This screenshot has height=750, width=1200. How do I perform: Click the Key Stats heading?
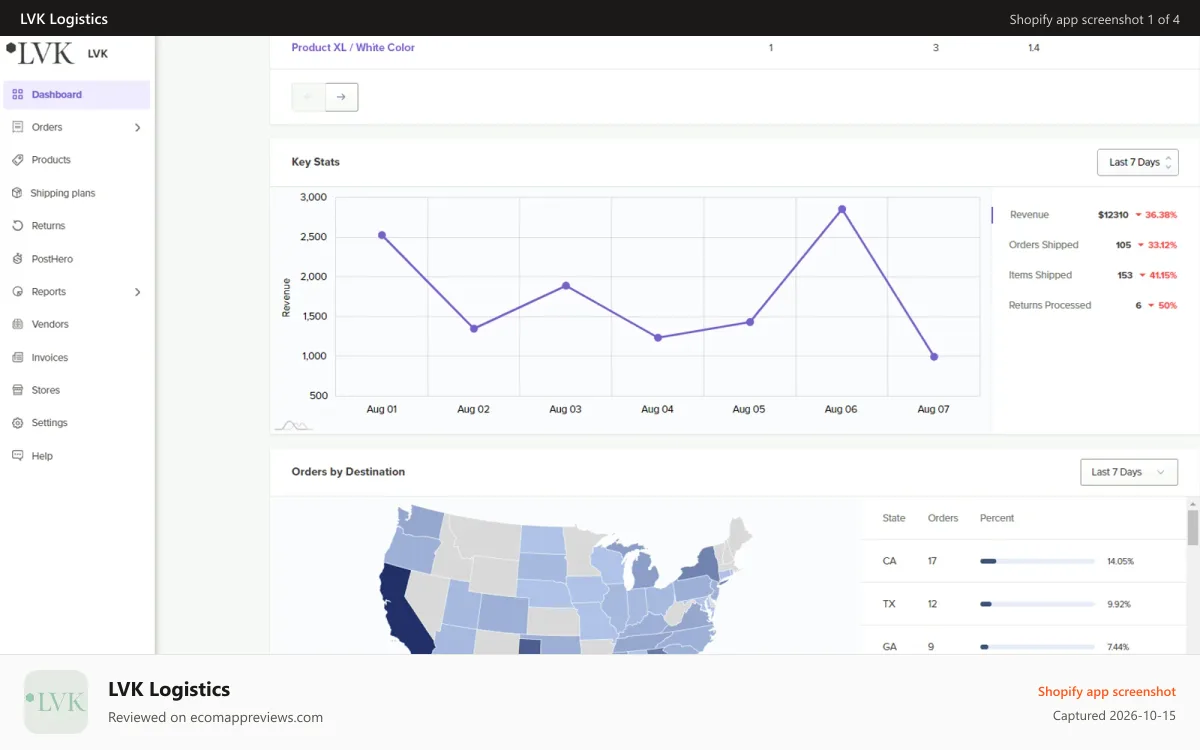[x=316, y=162]
